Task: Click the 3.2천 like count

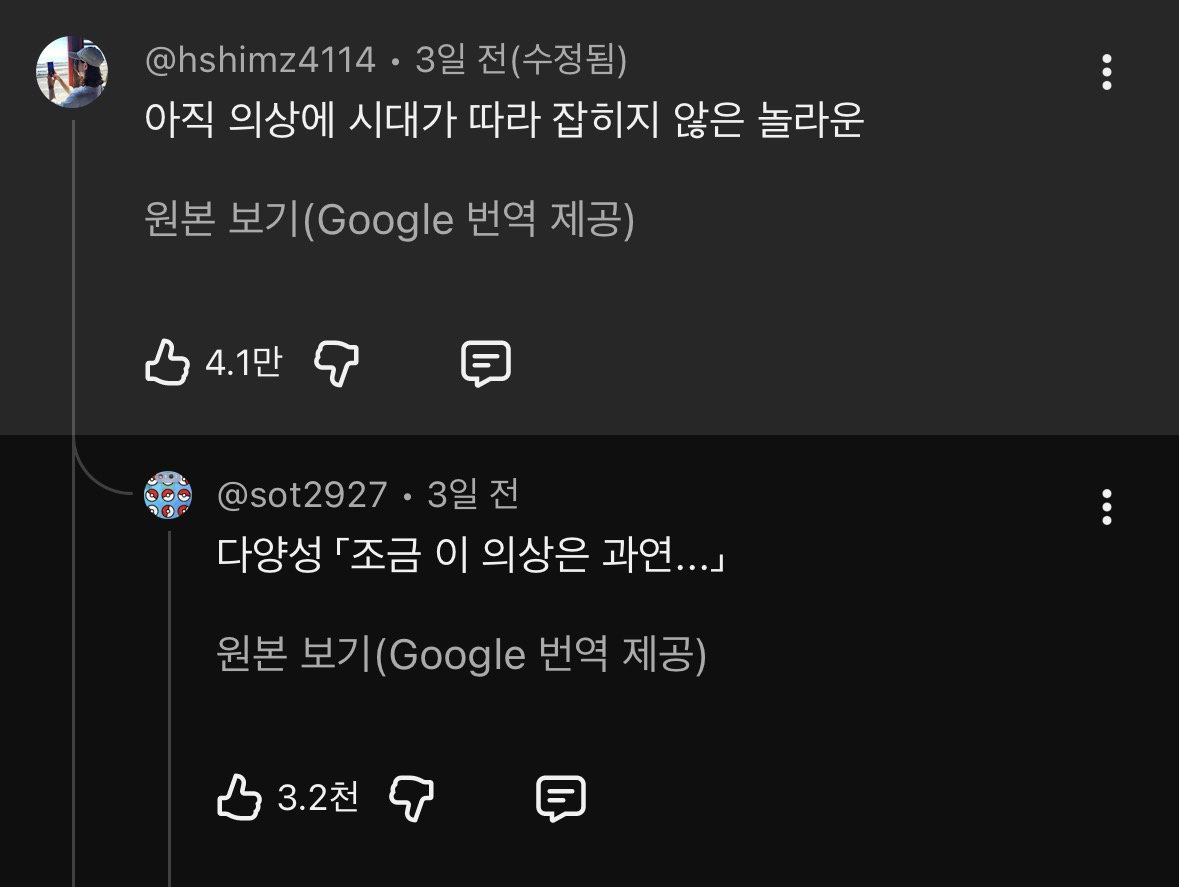Action: 318,797
